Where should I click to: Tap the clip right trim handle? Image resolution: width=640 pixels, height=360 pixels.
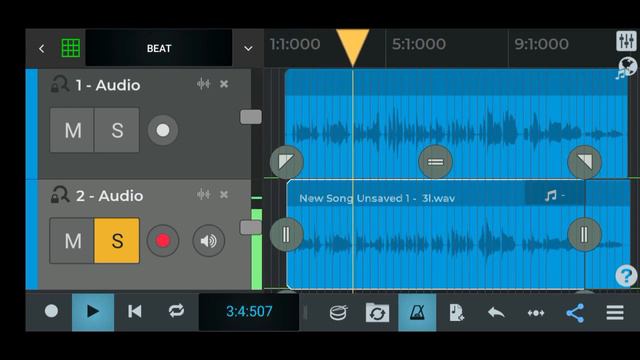tap(584, 234)
